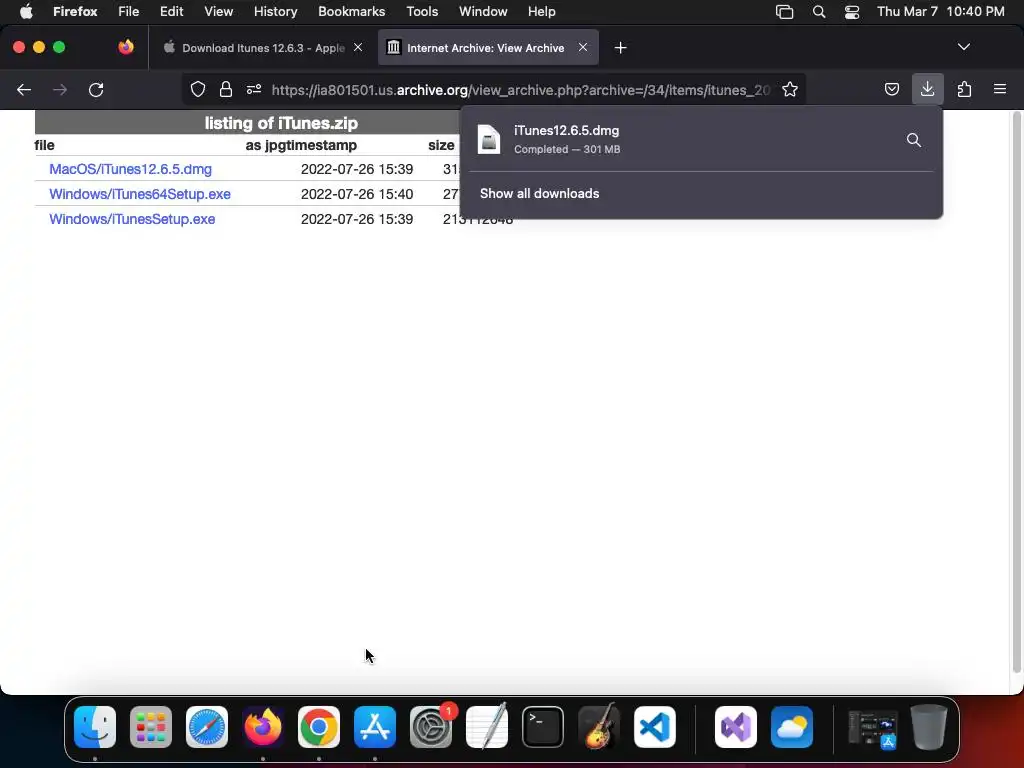Download MacOS/iTunes12.6.5.dmg link
This screenshot has width=1024, height=768.
tap(131, 169)
